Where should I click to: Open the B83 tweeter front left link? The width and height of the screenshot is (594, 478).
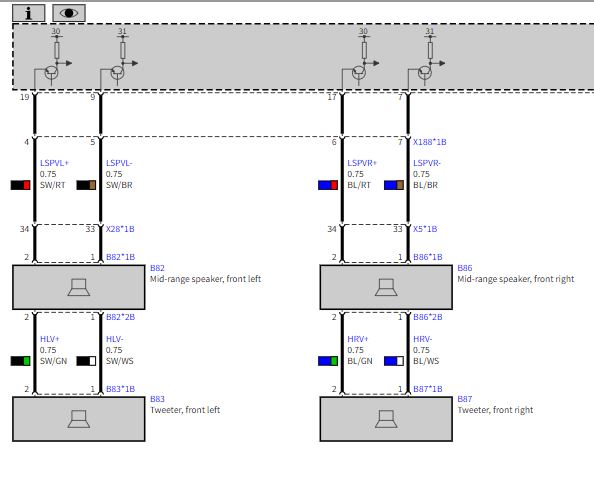(x=157, y=399)
